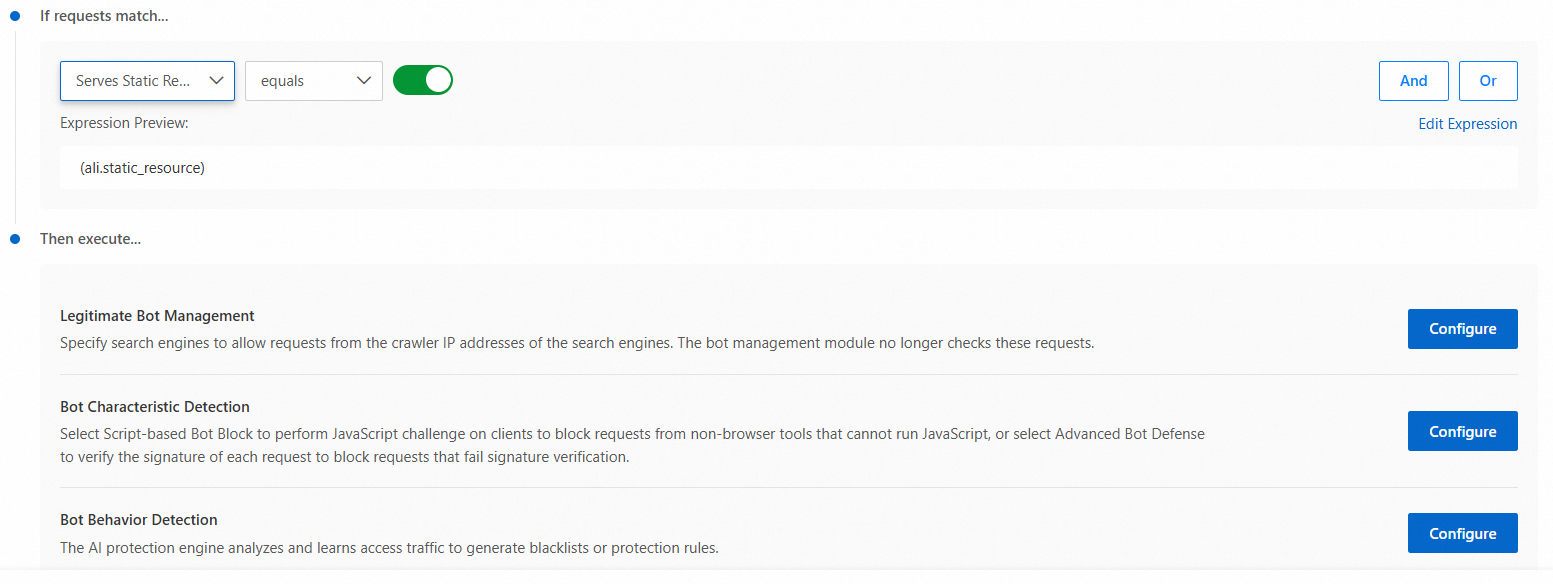Click the chevron arrow in Serves Static Resource field

216,81
